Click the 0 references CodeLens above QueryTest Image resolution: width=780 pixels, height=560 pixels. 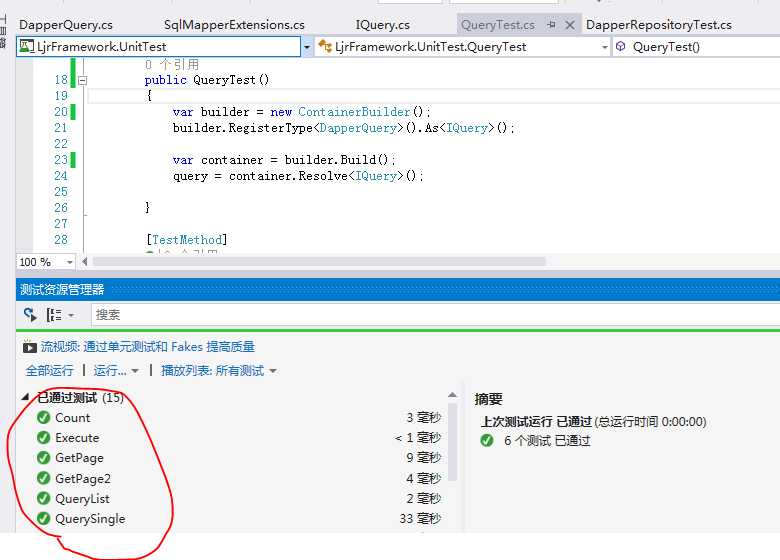click(172, 64)
